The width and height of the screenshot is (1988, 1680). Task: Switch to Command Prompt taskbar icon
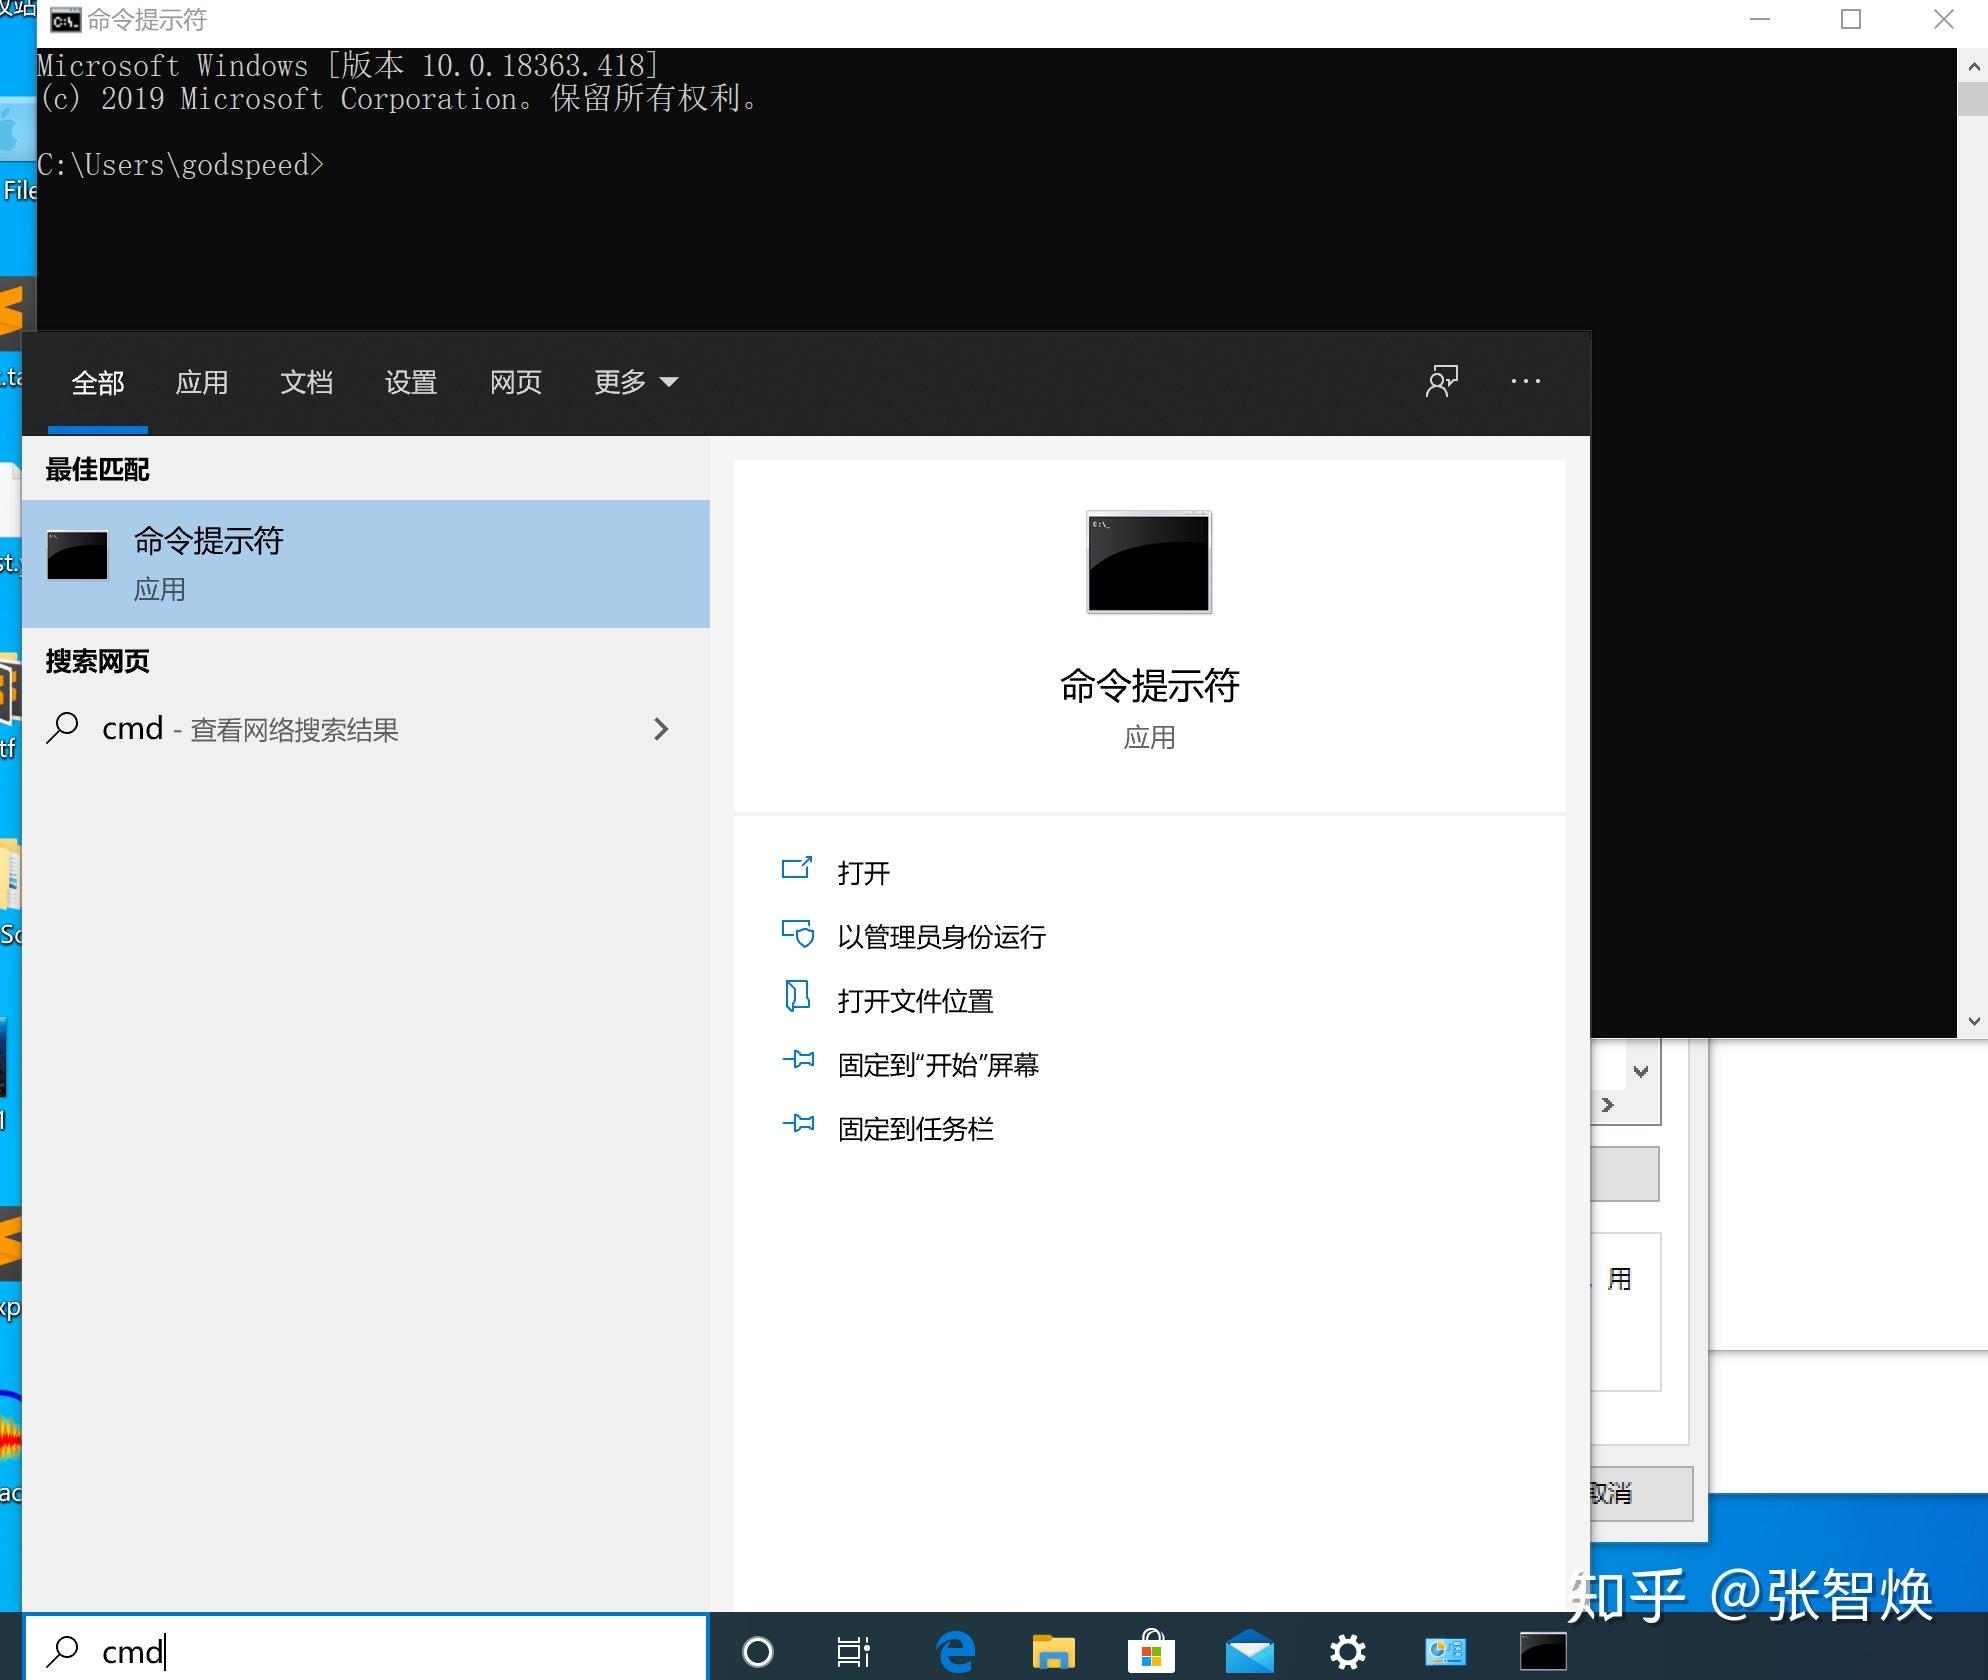1543,1652
